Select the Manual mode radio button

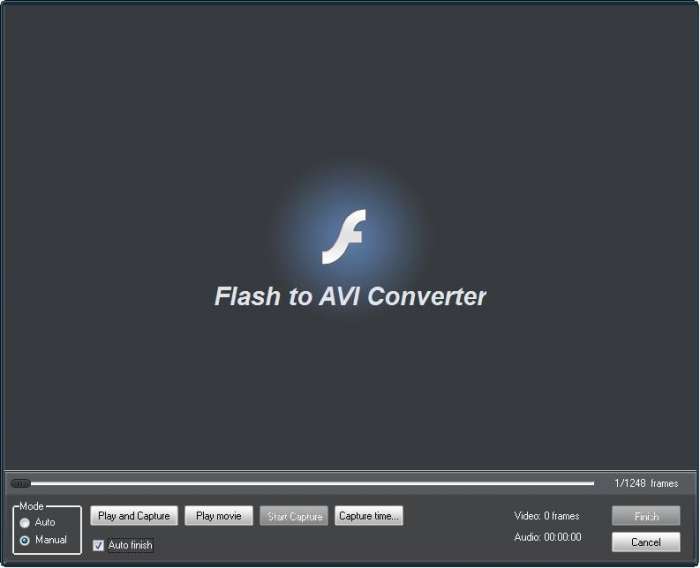click(25, 540)
